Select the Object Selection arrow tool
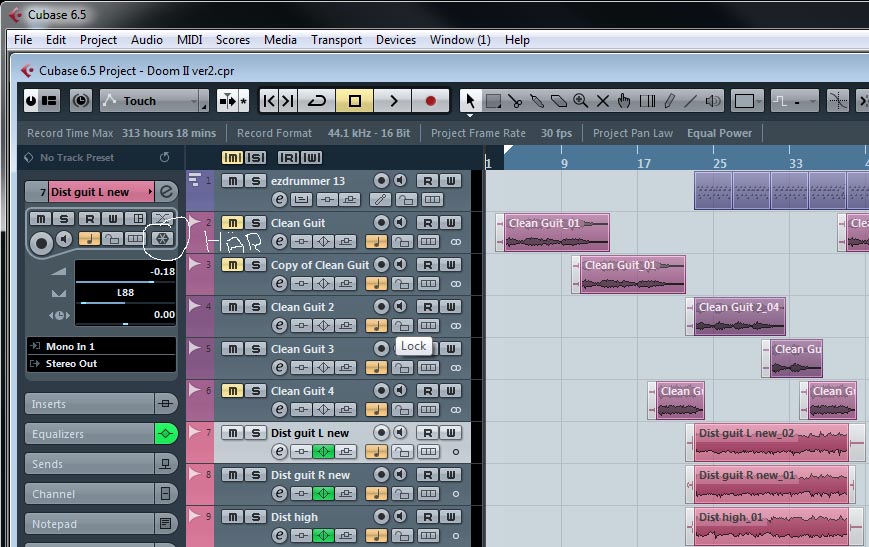Image resolution: width=869 pixels, height=547 pixels. pos(470,101)
